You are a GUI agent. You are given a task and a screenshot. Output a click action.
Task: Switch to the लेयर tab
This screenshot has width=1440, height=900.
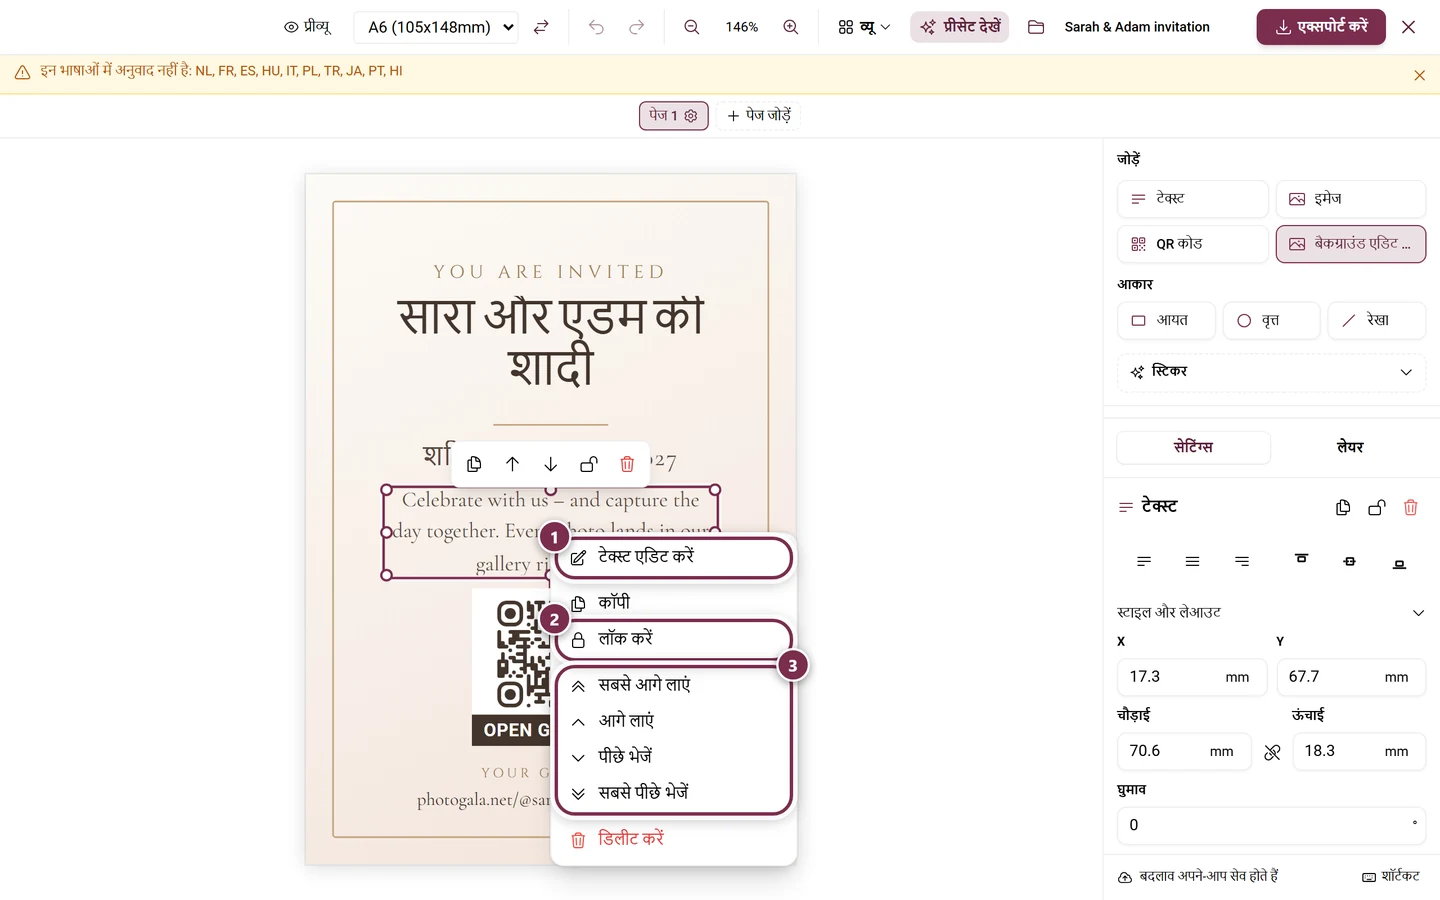[1349, 447]
